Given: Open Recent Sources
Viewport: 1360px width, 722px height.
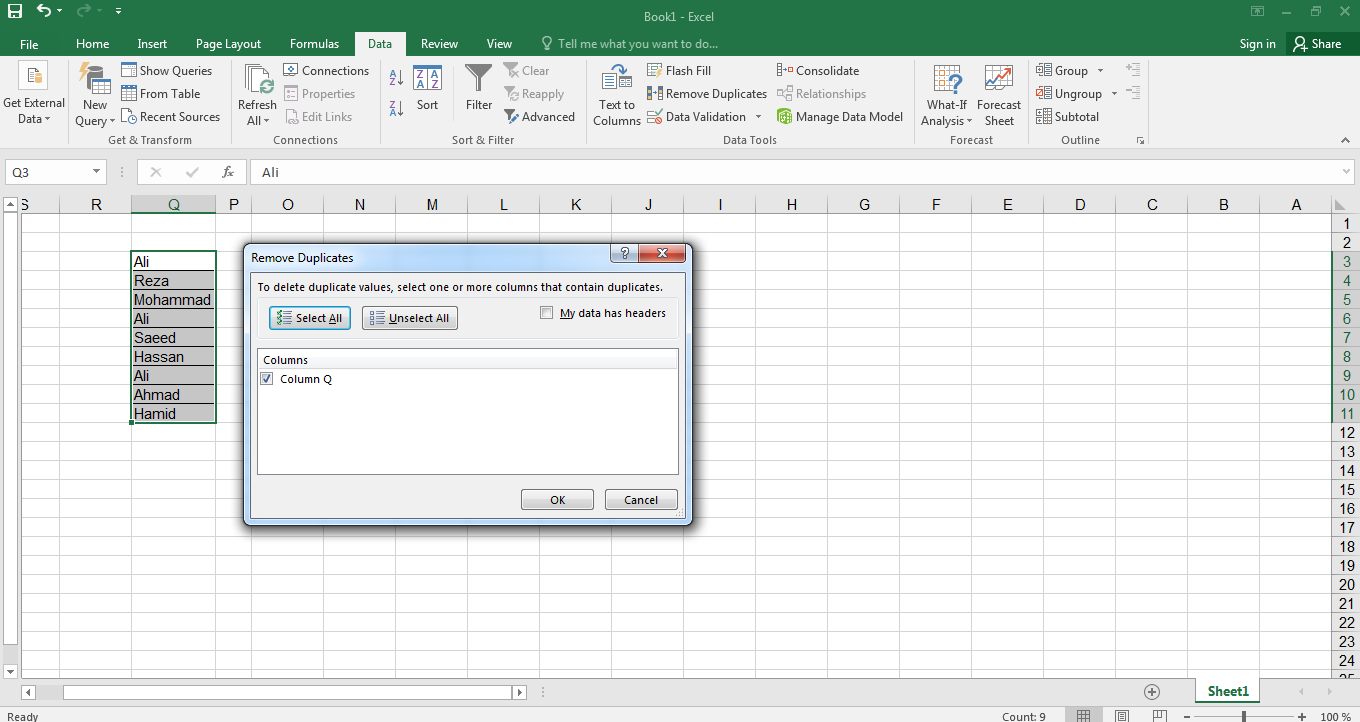Looking at the screenshot, I should 171,117.
